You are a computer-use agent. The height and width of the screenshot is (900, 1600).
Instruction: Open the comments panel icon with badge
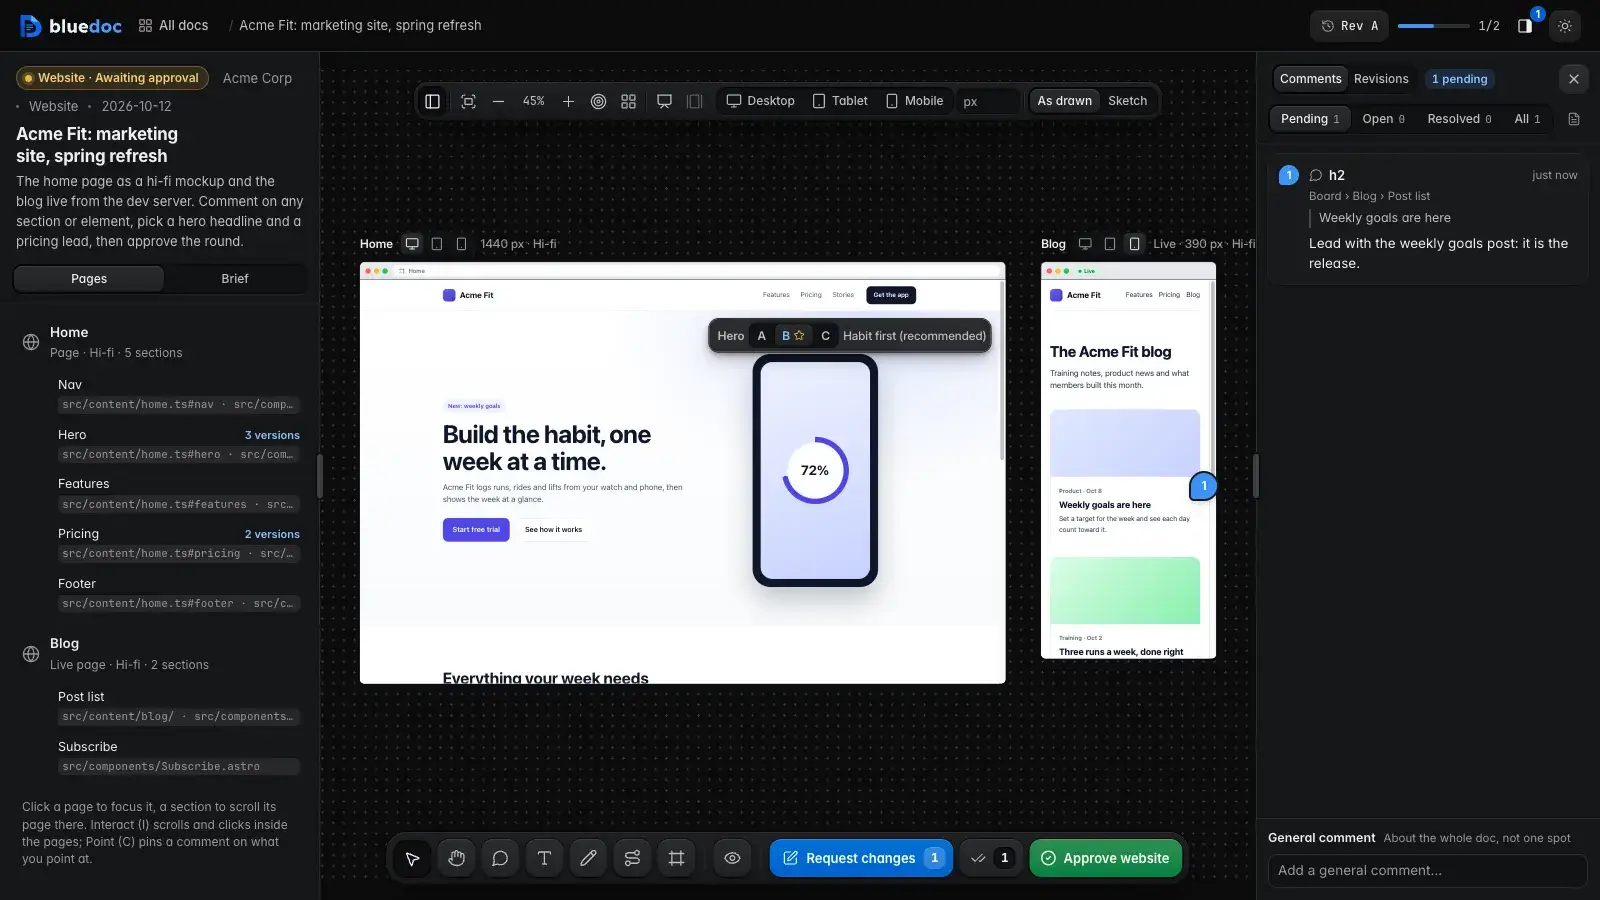(x=1526, y=26)
